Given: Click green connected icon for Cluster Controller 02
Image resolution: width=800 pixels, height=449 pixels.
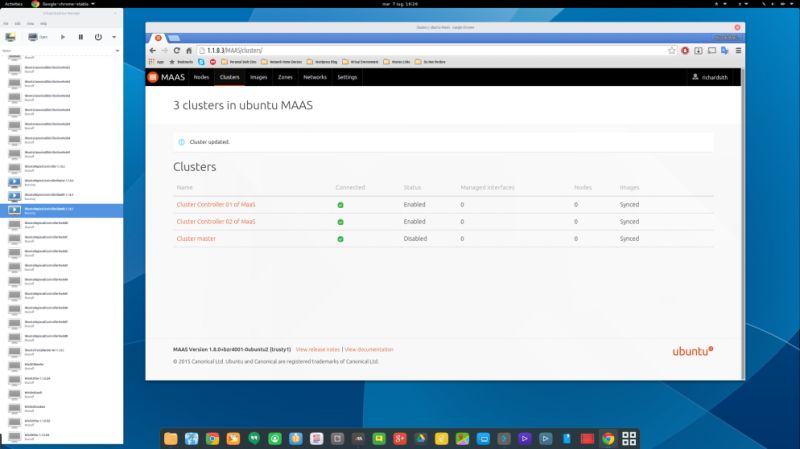Looking at the screenshot, I should [340, 222].
